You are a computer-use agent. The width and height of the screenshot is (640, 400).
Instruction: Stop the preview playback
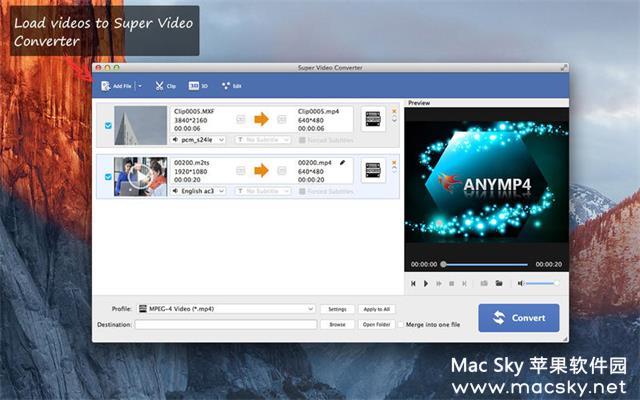[451, 283]
